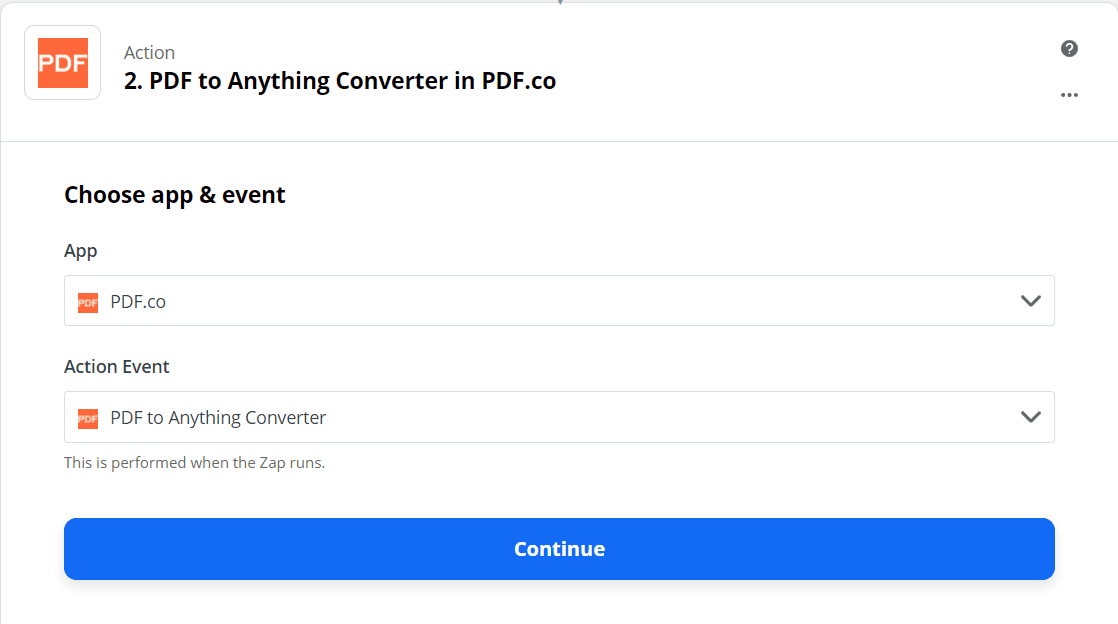The height and width of the screenshot is (624, 1118).
Task: Click the PDF.co icon in the Action Event field
Action: tap(87, 417)
